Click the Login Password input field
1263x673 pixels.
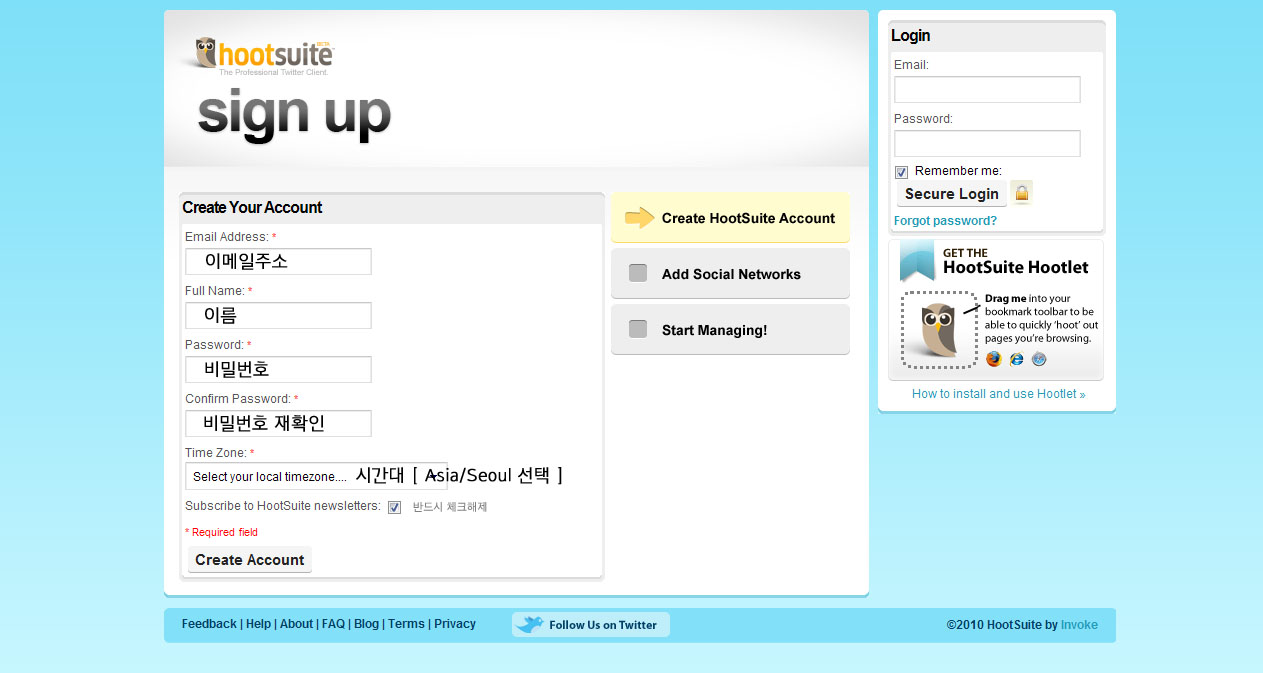pos(987,143)
